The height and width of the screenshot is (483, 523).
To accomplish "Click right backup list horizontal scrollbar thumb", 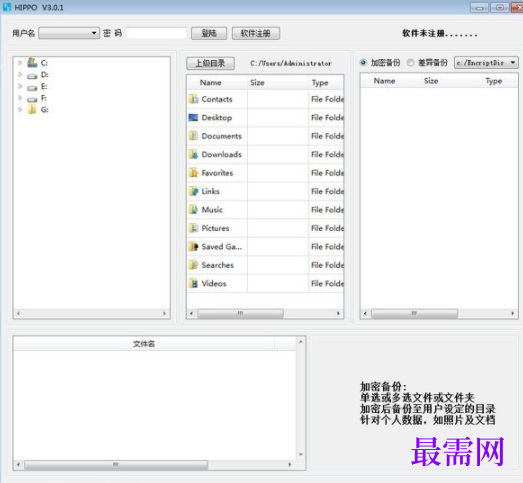I will (414, 313).
